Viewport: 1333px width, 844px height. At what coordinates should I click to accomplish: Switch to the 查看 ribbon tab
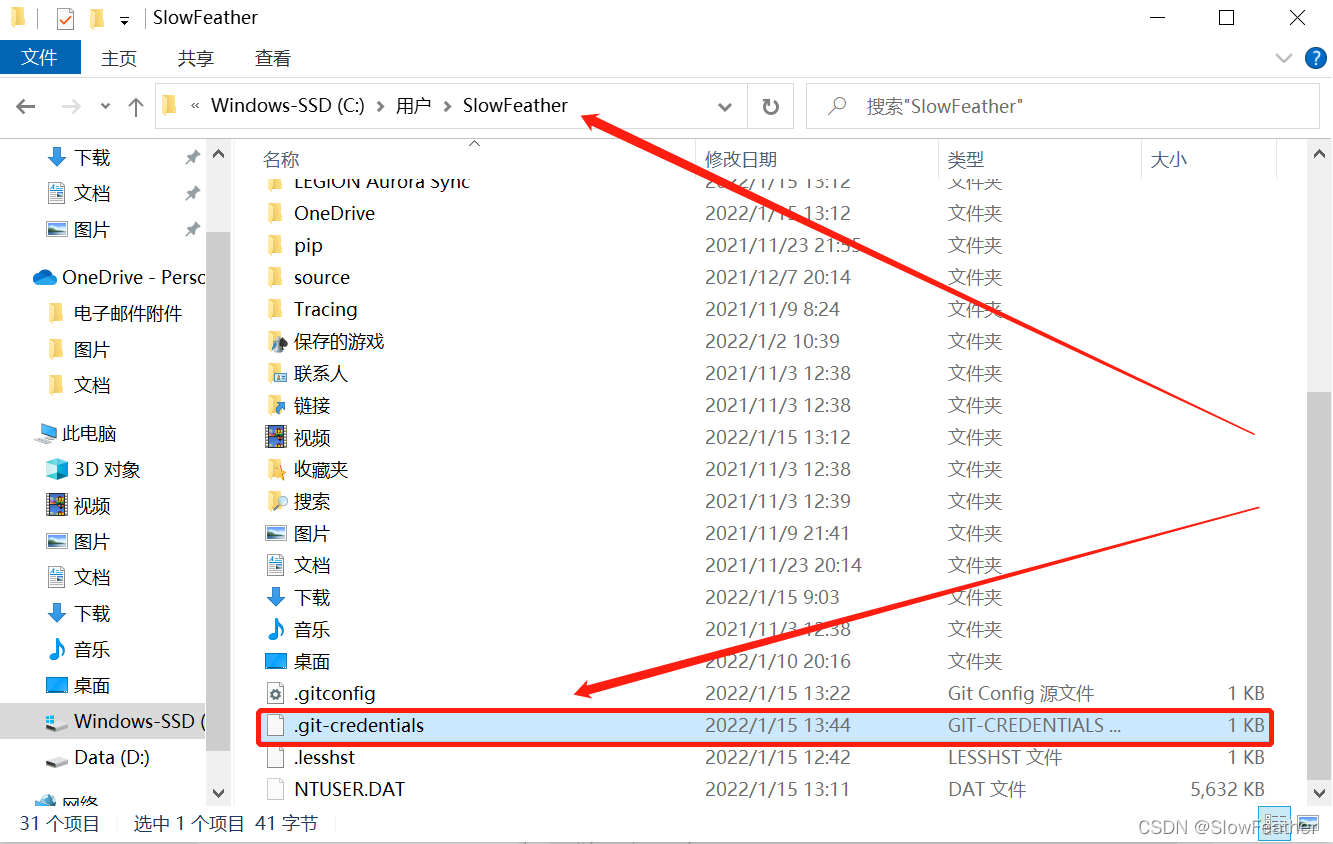(273, 58)
